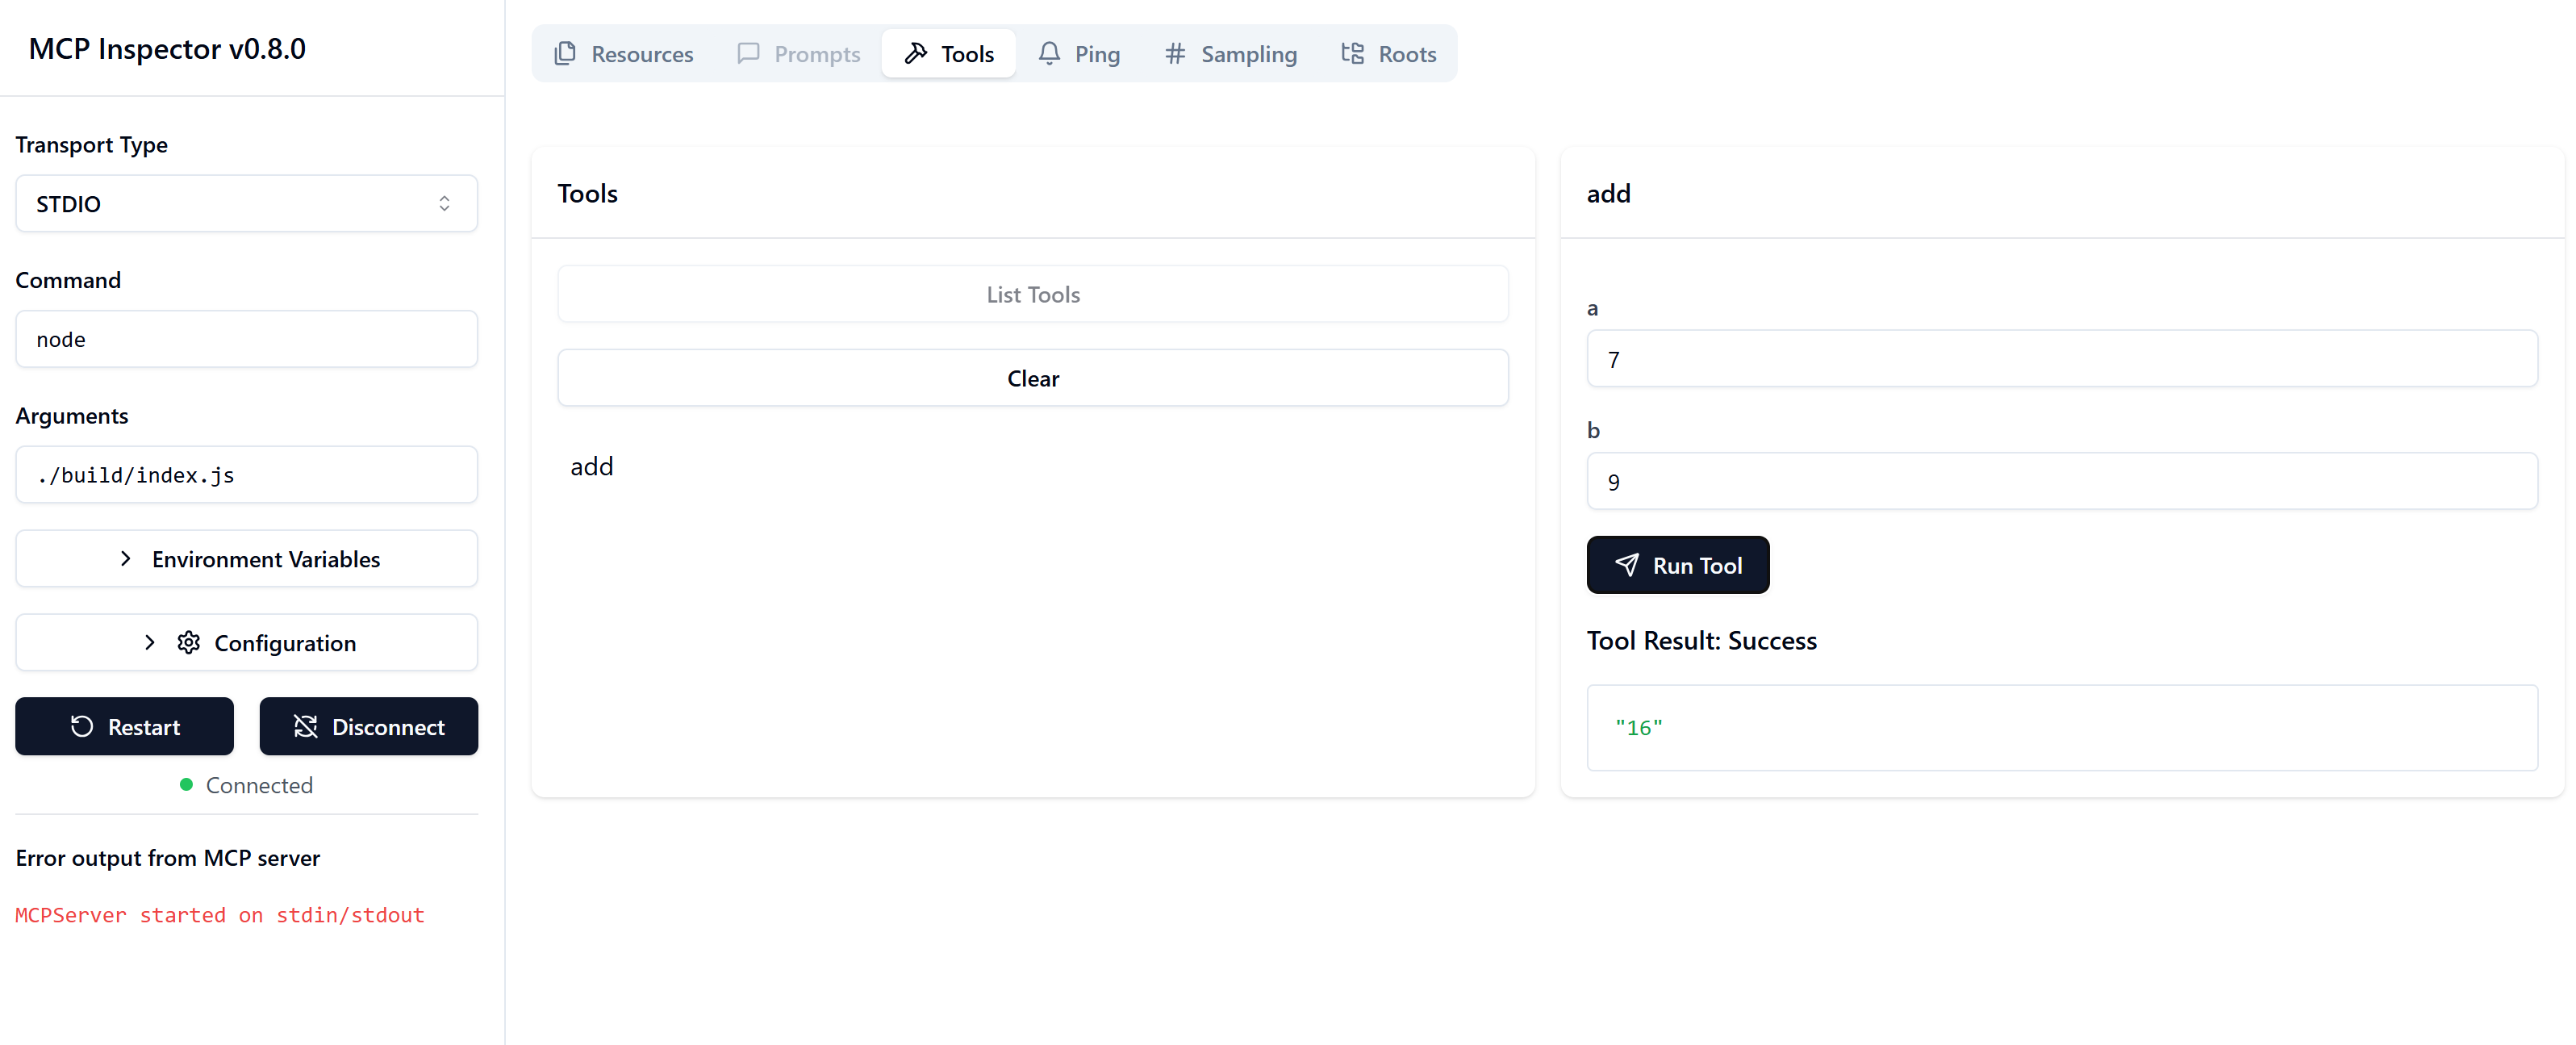The width and height of the screenshot is (2576, 1045).
Task: Click the List Tools button
Action: [1032, 294]
